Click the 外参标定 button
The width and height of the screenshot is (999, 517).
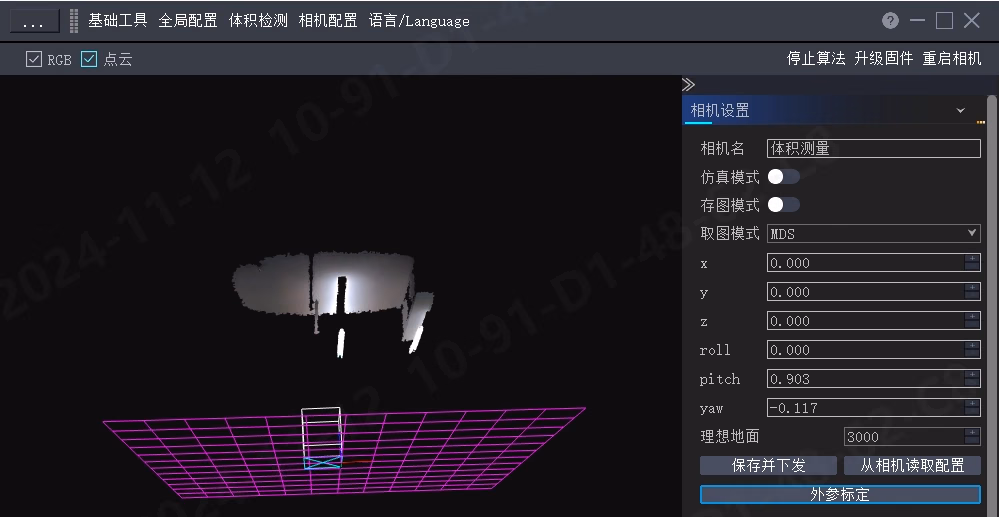coord(840,494)
